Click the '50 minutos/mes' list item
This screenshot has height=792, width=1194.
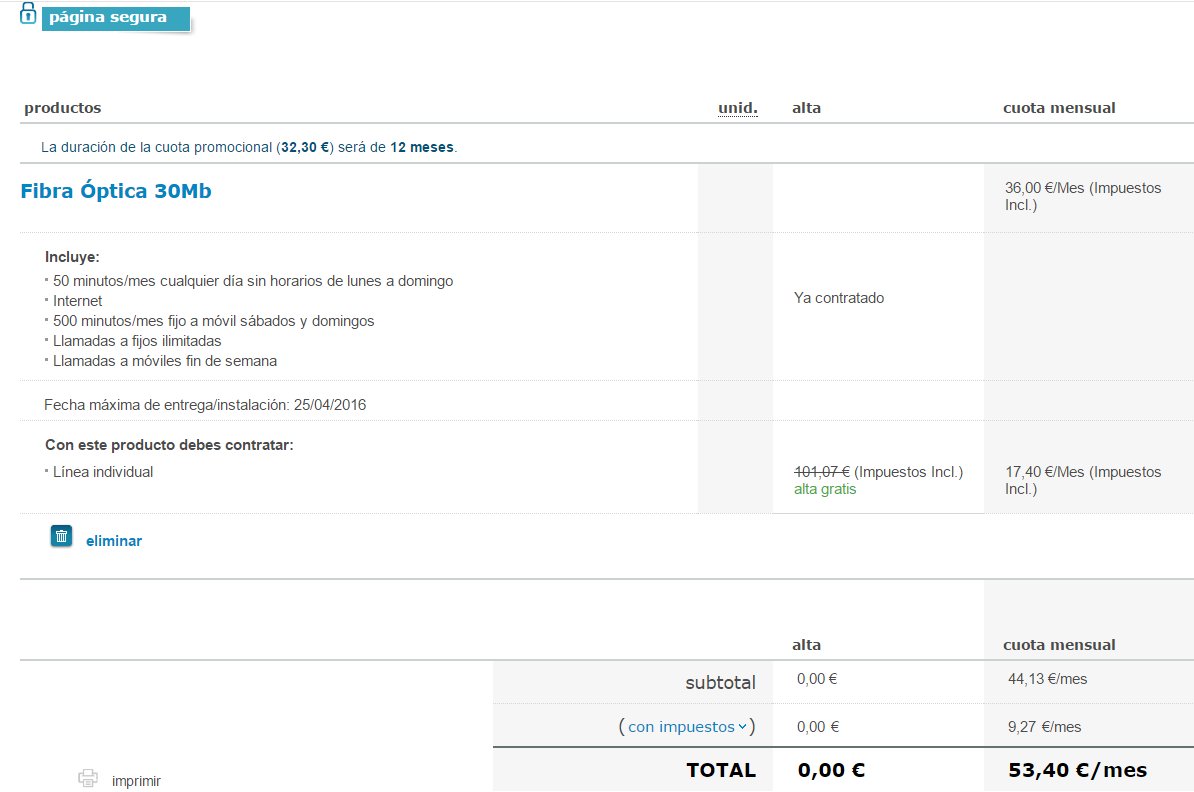tap(253, 281)
